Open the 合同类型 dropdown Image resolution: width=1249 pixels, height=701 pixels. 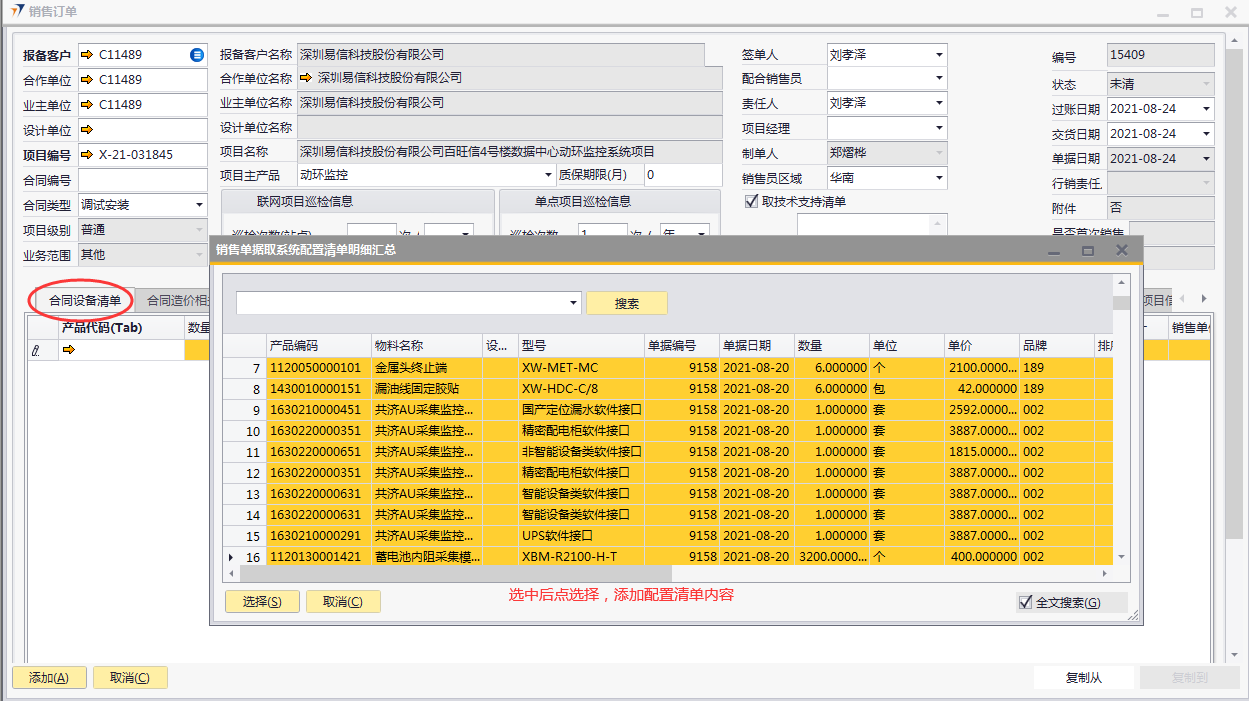tap(199, 205)
